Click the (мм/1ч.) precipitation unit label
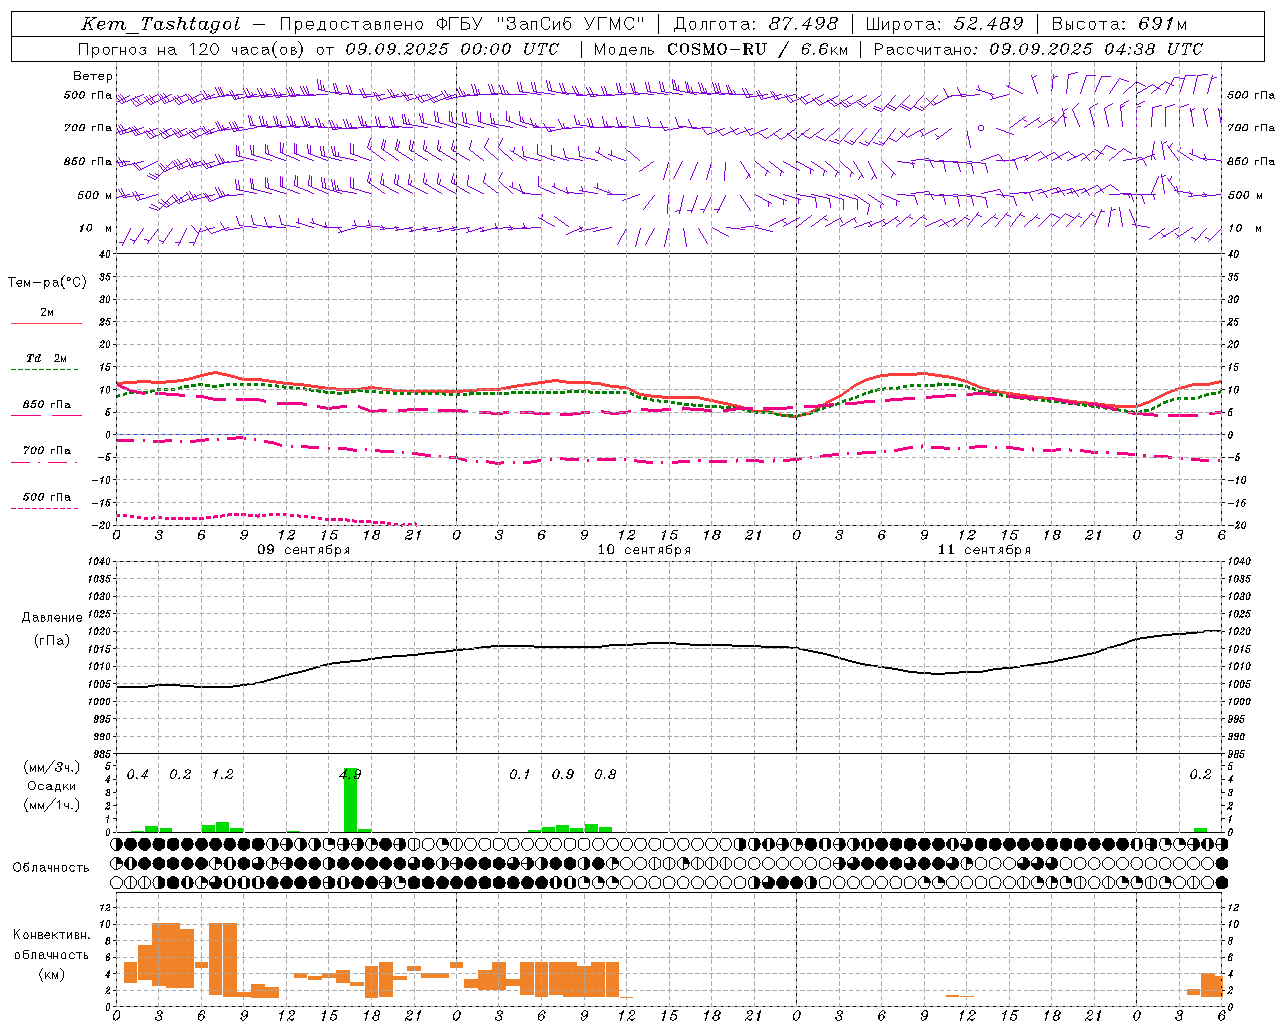This screenshot has height=1024, width=1280. pos(51,805)
